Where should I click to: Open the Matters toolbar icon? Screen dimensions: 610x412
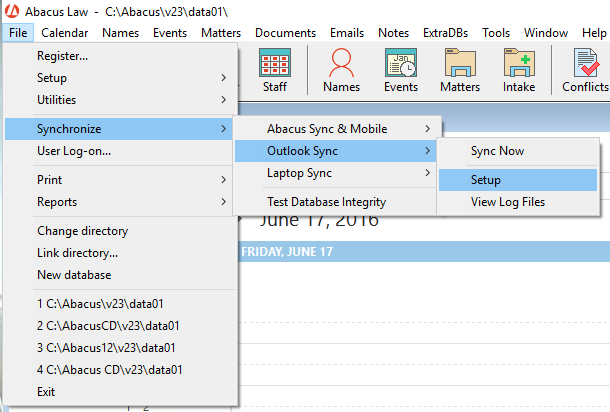pos(460,70)
